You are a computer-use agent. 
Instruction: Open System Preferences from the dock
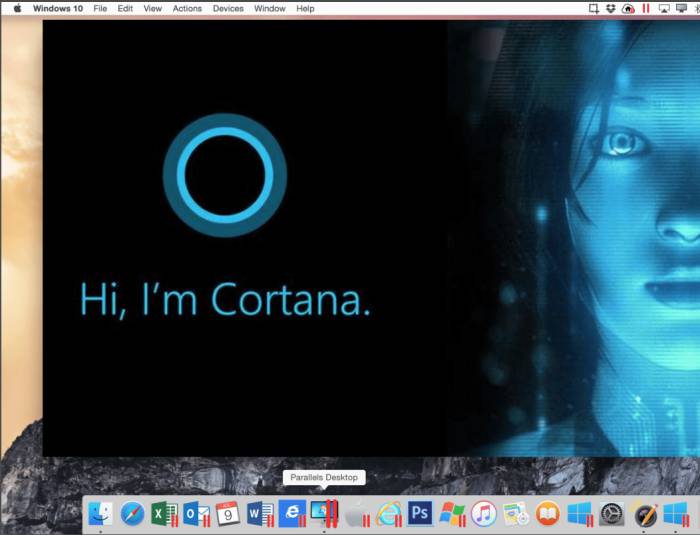(612, 514)
